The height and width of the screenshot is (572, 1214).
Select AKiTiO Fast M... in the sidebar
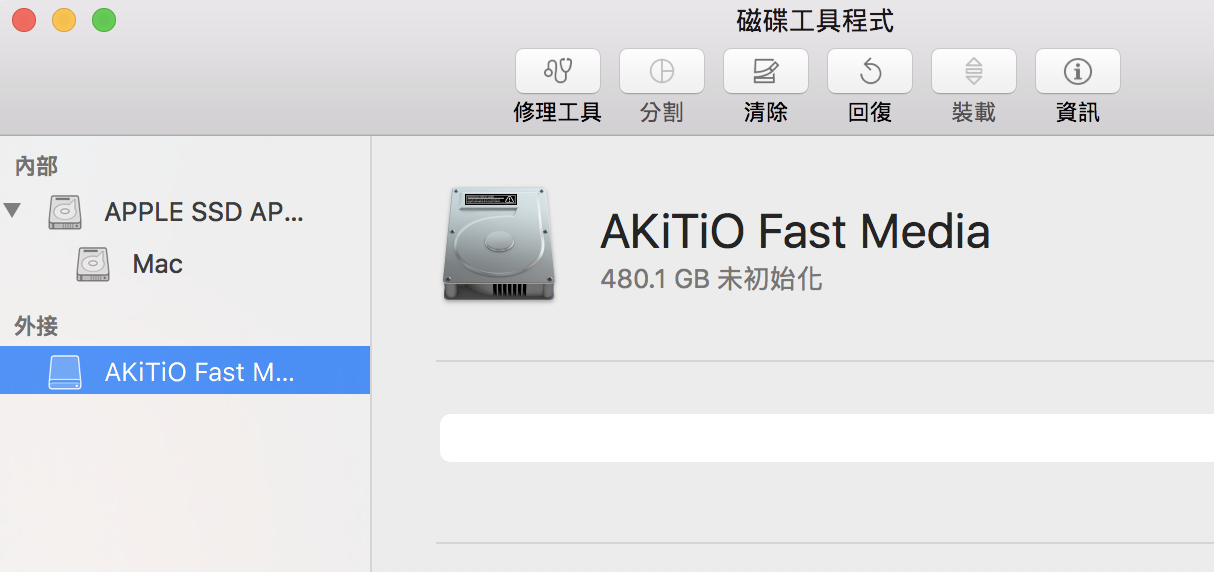click(200, 372)
